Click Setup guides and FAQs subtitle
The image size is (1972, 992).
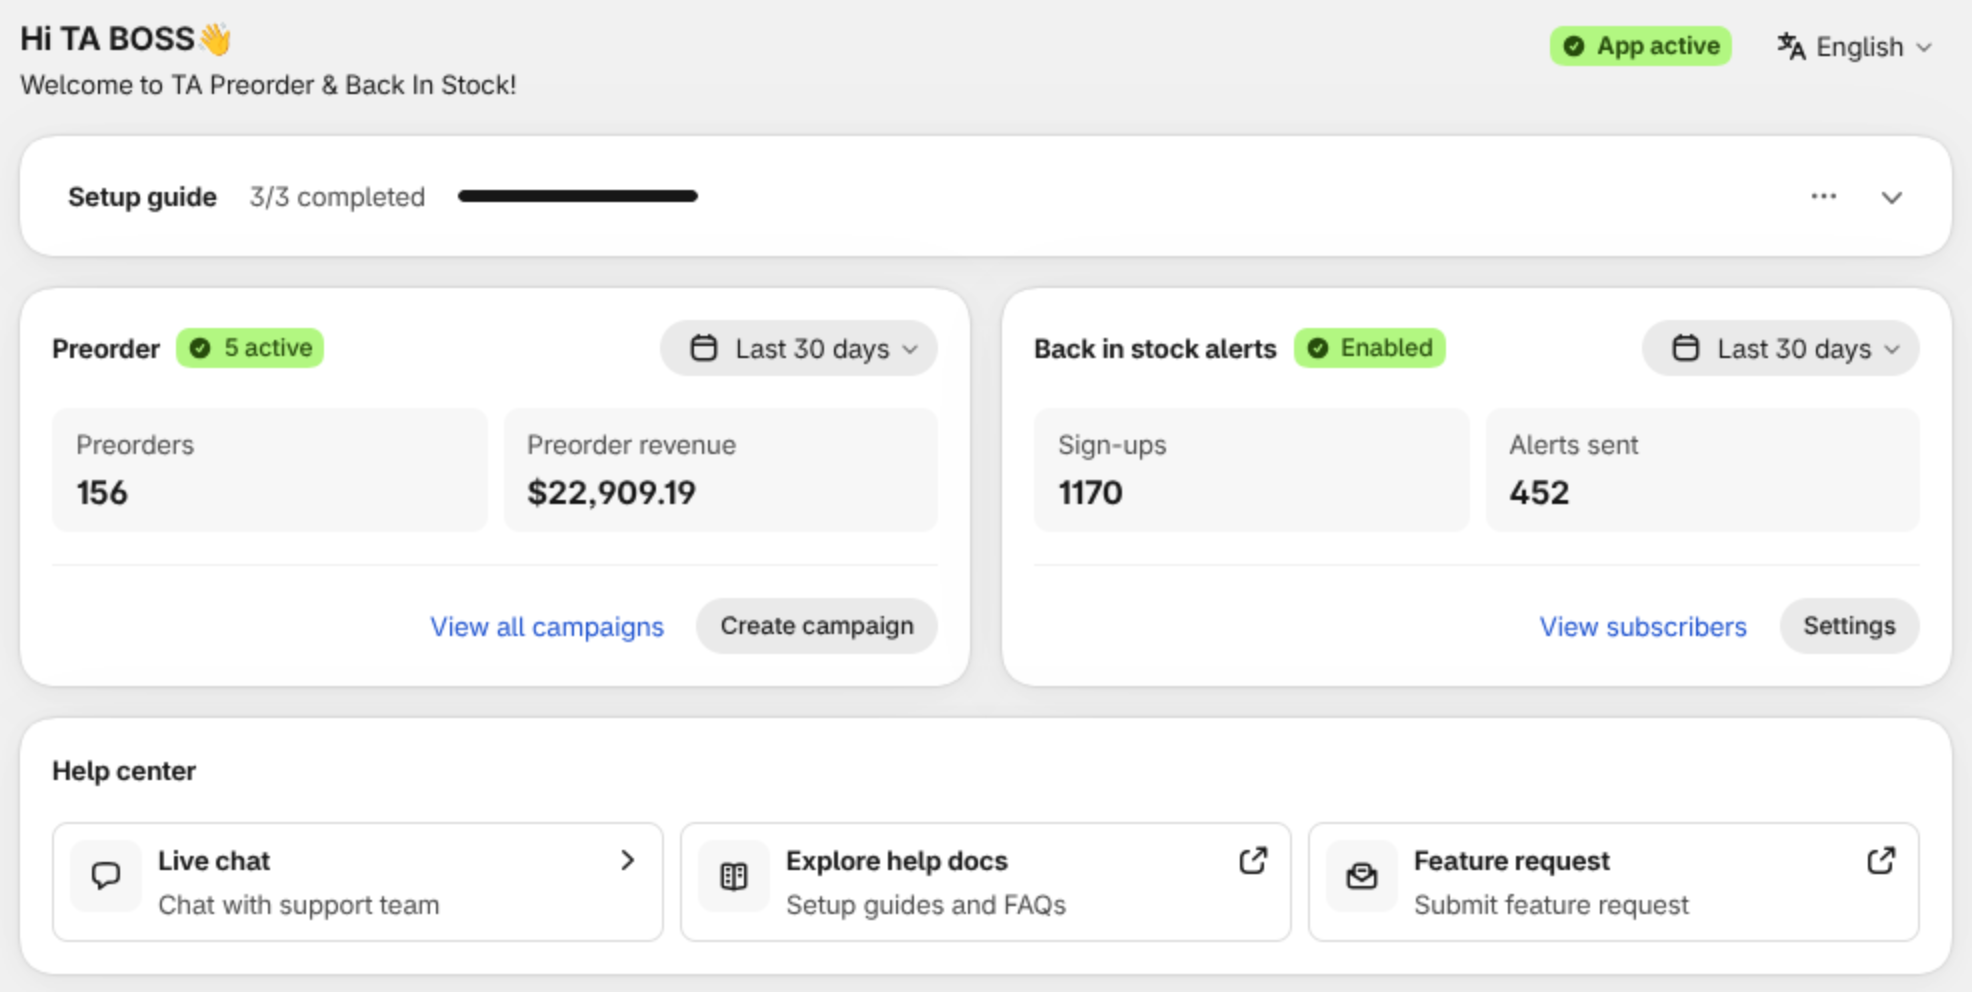[x=926, y=905]
